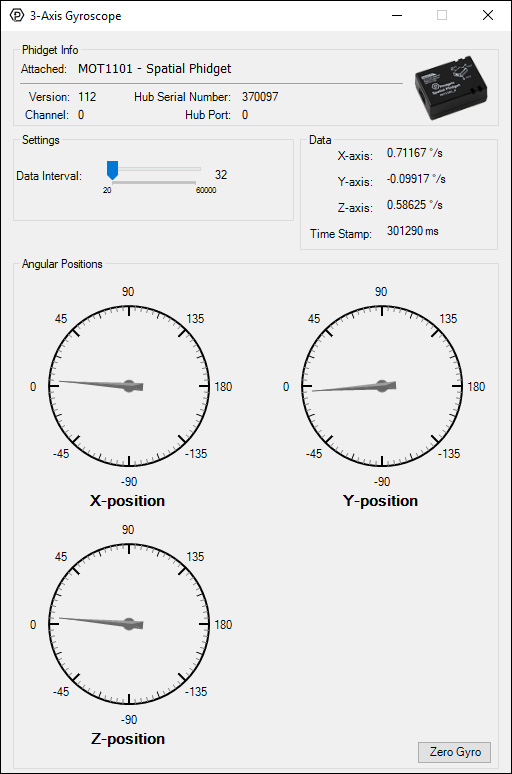
Task: Click the Z-position gauge dial
Action: 129,624
